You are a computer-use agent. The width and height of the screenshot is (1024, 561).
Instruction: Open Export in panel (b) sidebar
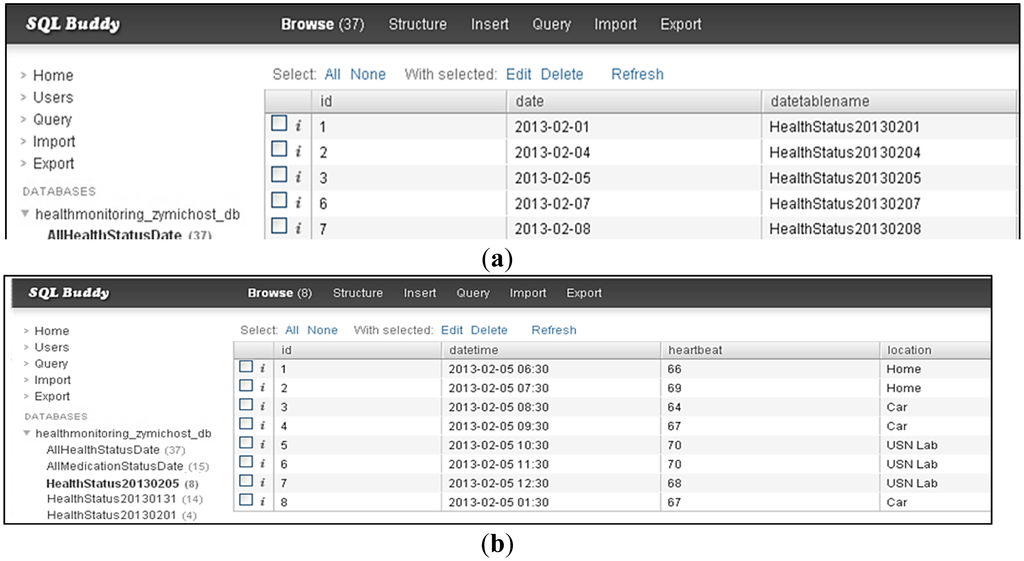coord(52,396)
